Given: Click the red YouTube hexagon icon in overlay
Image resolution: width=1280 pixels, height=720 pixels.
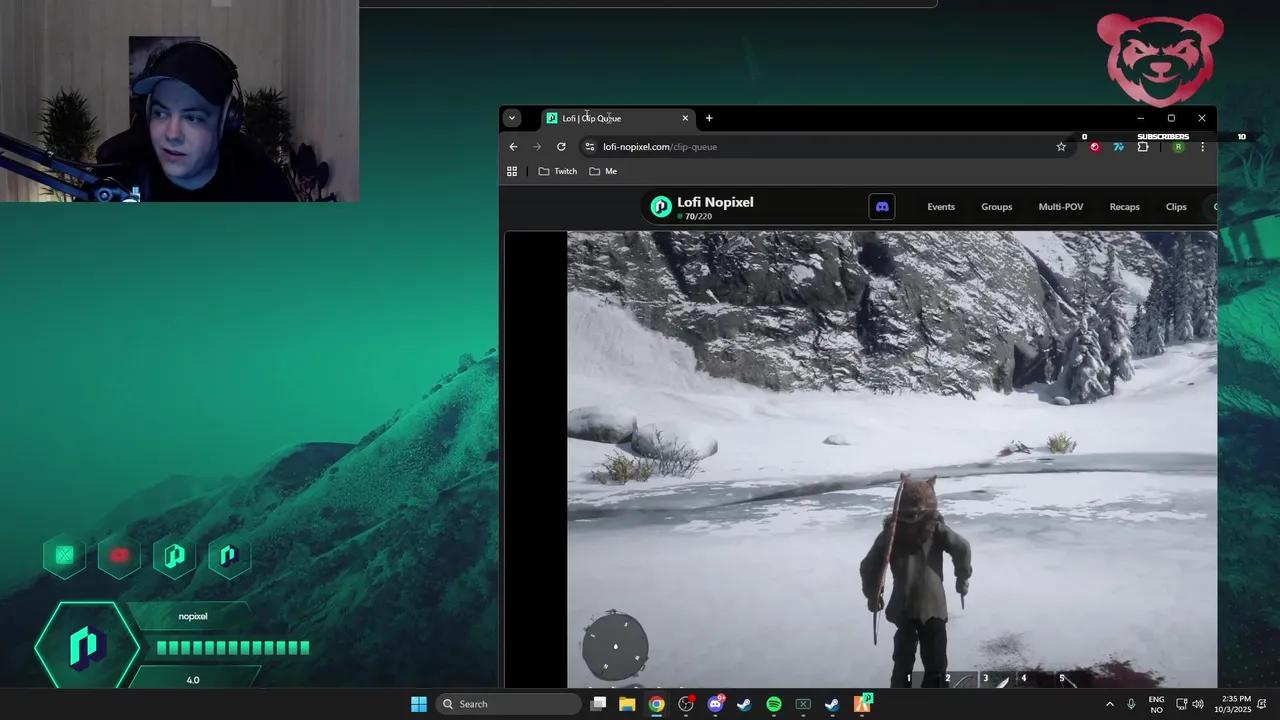Looking at the screenshot, I should point(119,556).
